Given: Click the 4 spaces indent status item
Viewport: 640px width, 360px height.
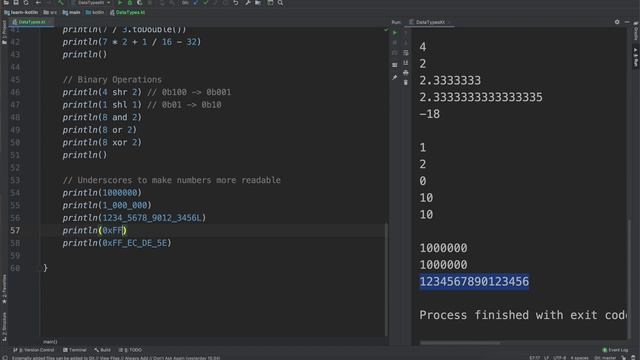Looking at the screenshot, I should coord(579,358).
